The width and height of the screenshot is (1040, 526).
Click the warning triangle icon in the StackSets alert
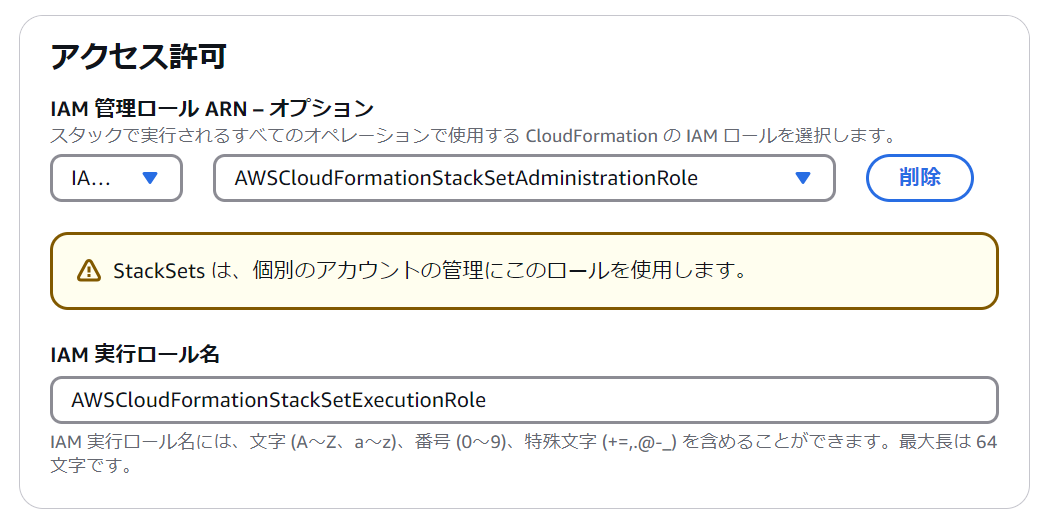pyautogui.click(x=88, y=270)
